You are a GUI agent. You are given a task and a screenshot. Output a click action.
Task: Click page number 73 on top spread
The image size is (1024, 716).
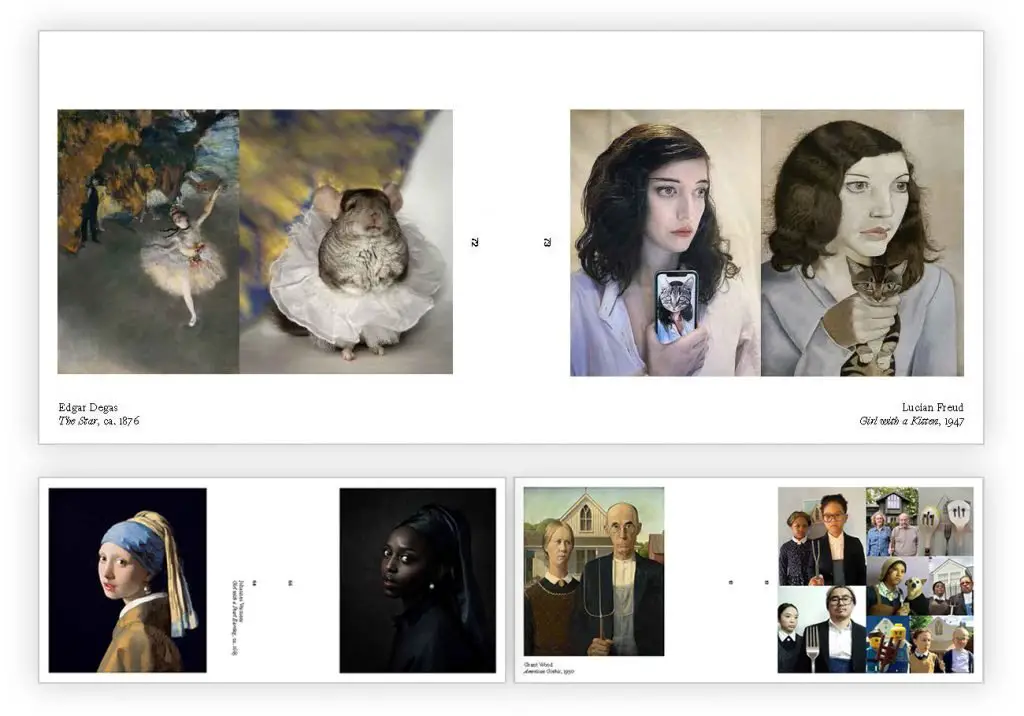click(547, 242)
